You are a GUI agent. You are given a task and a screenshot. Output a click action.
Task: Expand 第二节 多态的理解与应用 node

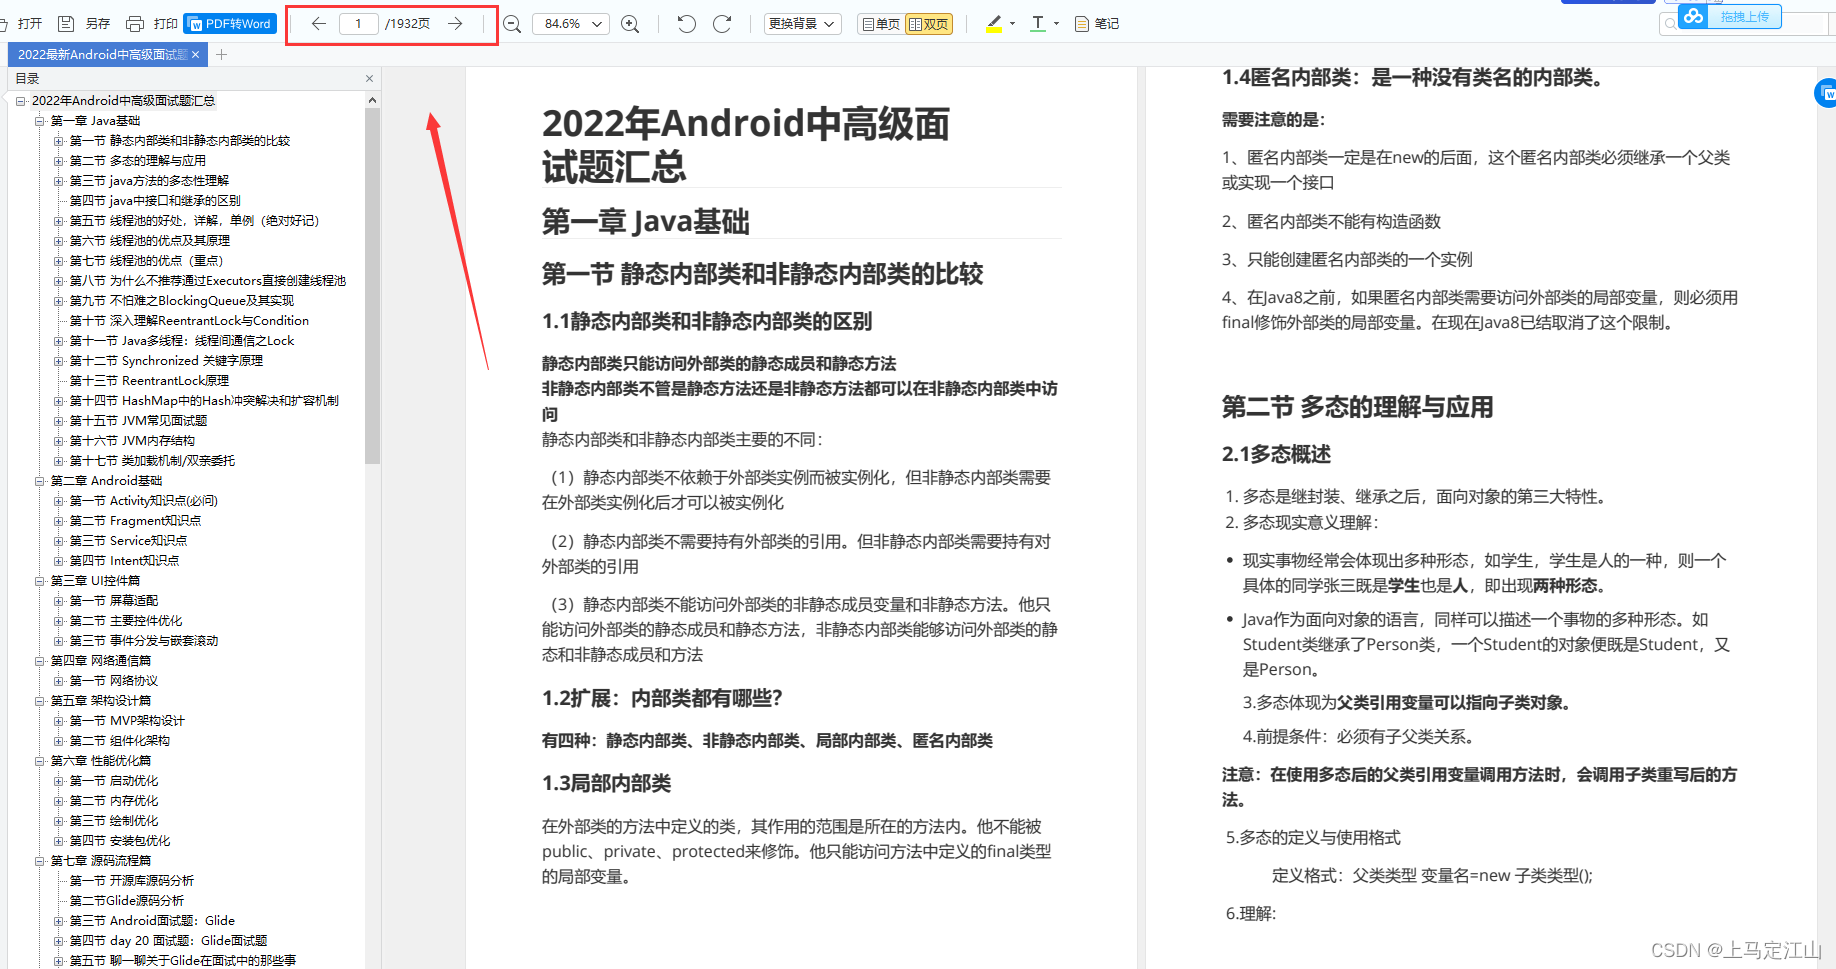point(58,160)
